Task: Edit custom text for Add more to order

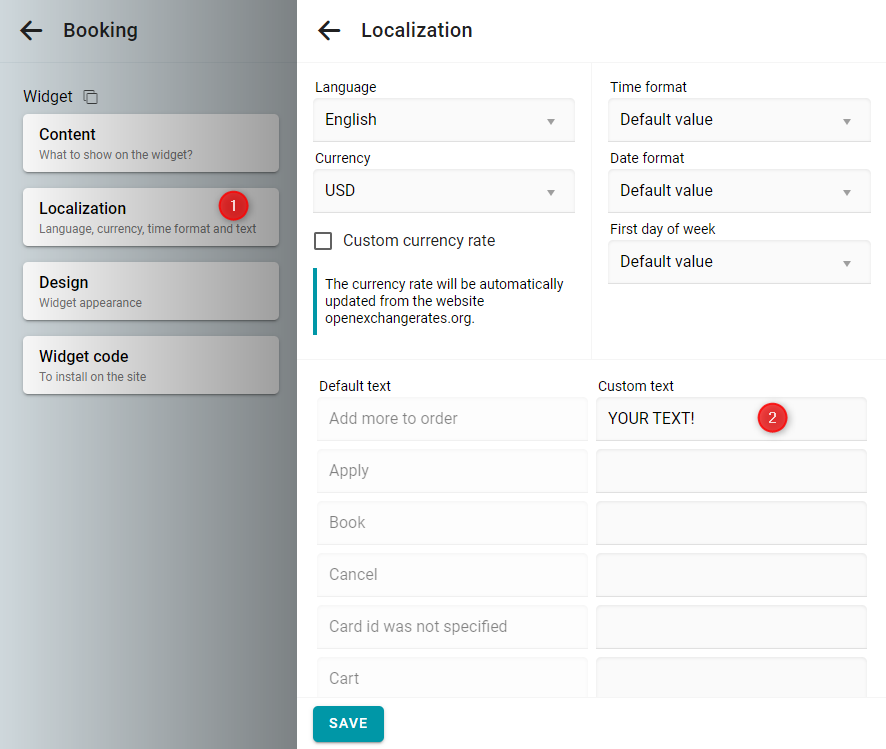Action: (x=731, y=419)
